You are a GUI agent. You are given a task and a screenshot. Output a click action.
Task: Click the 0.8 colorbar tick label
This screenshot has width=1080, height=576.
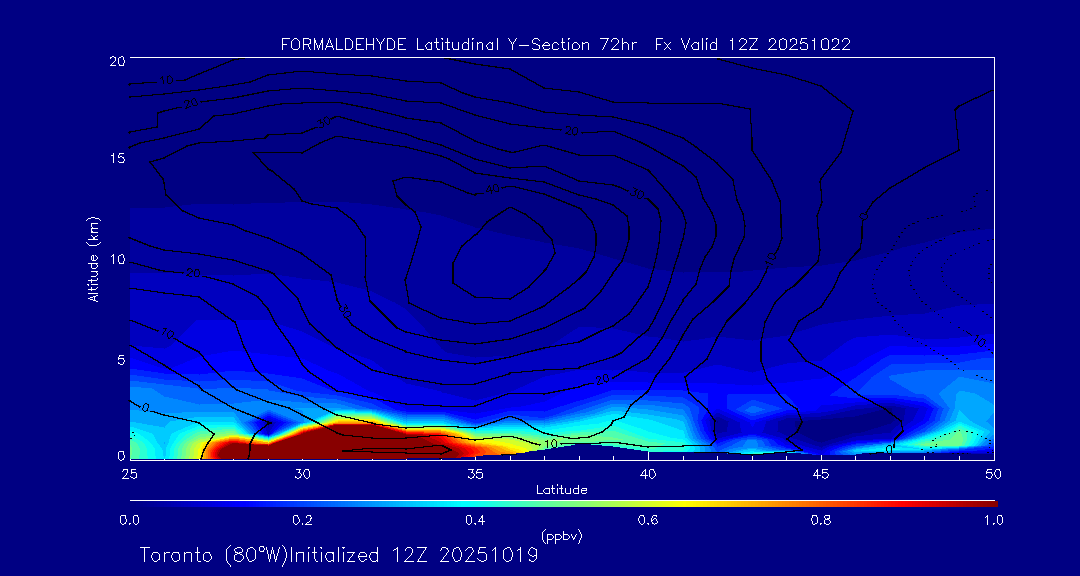point(821,520)
